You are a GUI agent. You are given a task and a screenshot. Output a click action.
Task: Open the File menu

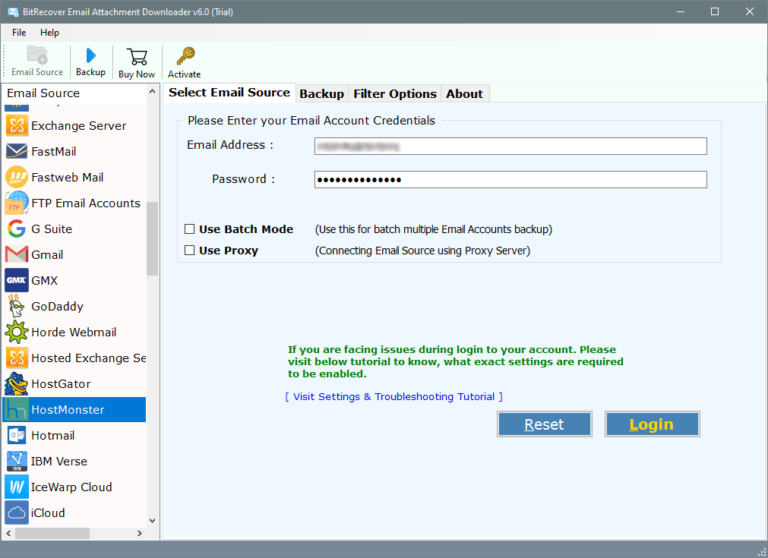pos(19,32)
